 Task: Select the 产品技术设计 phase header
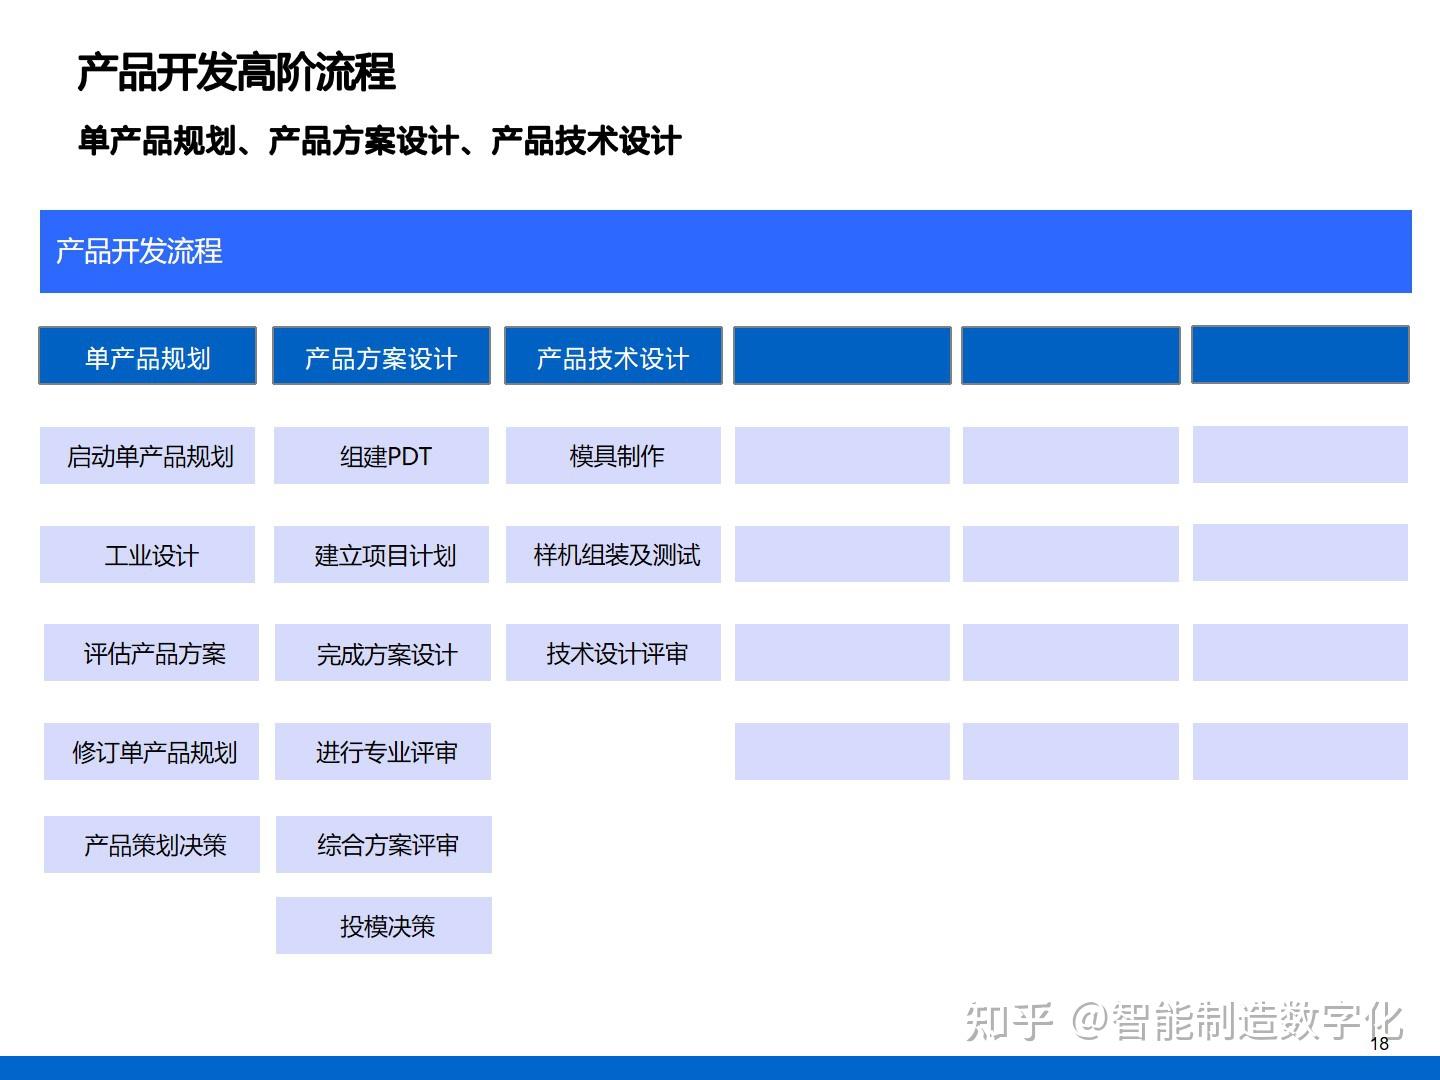[613, 356]
